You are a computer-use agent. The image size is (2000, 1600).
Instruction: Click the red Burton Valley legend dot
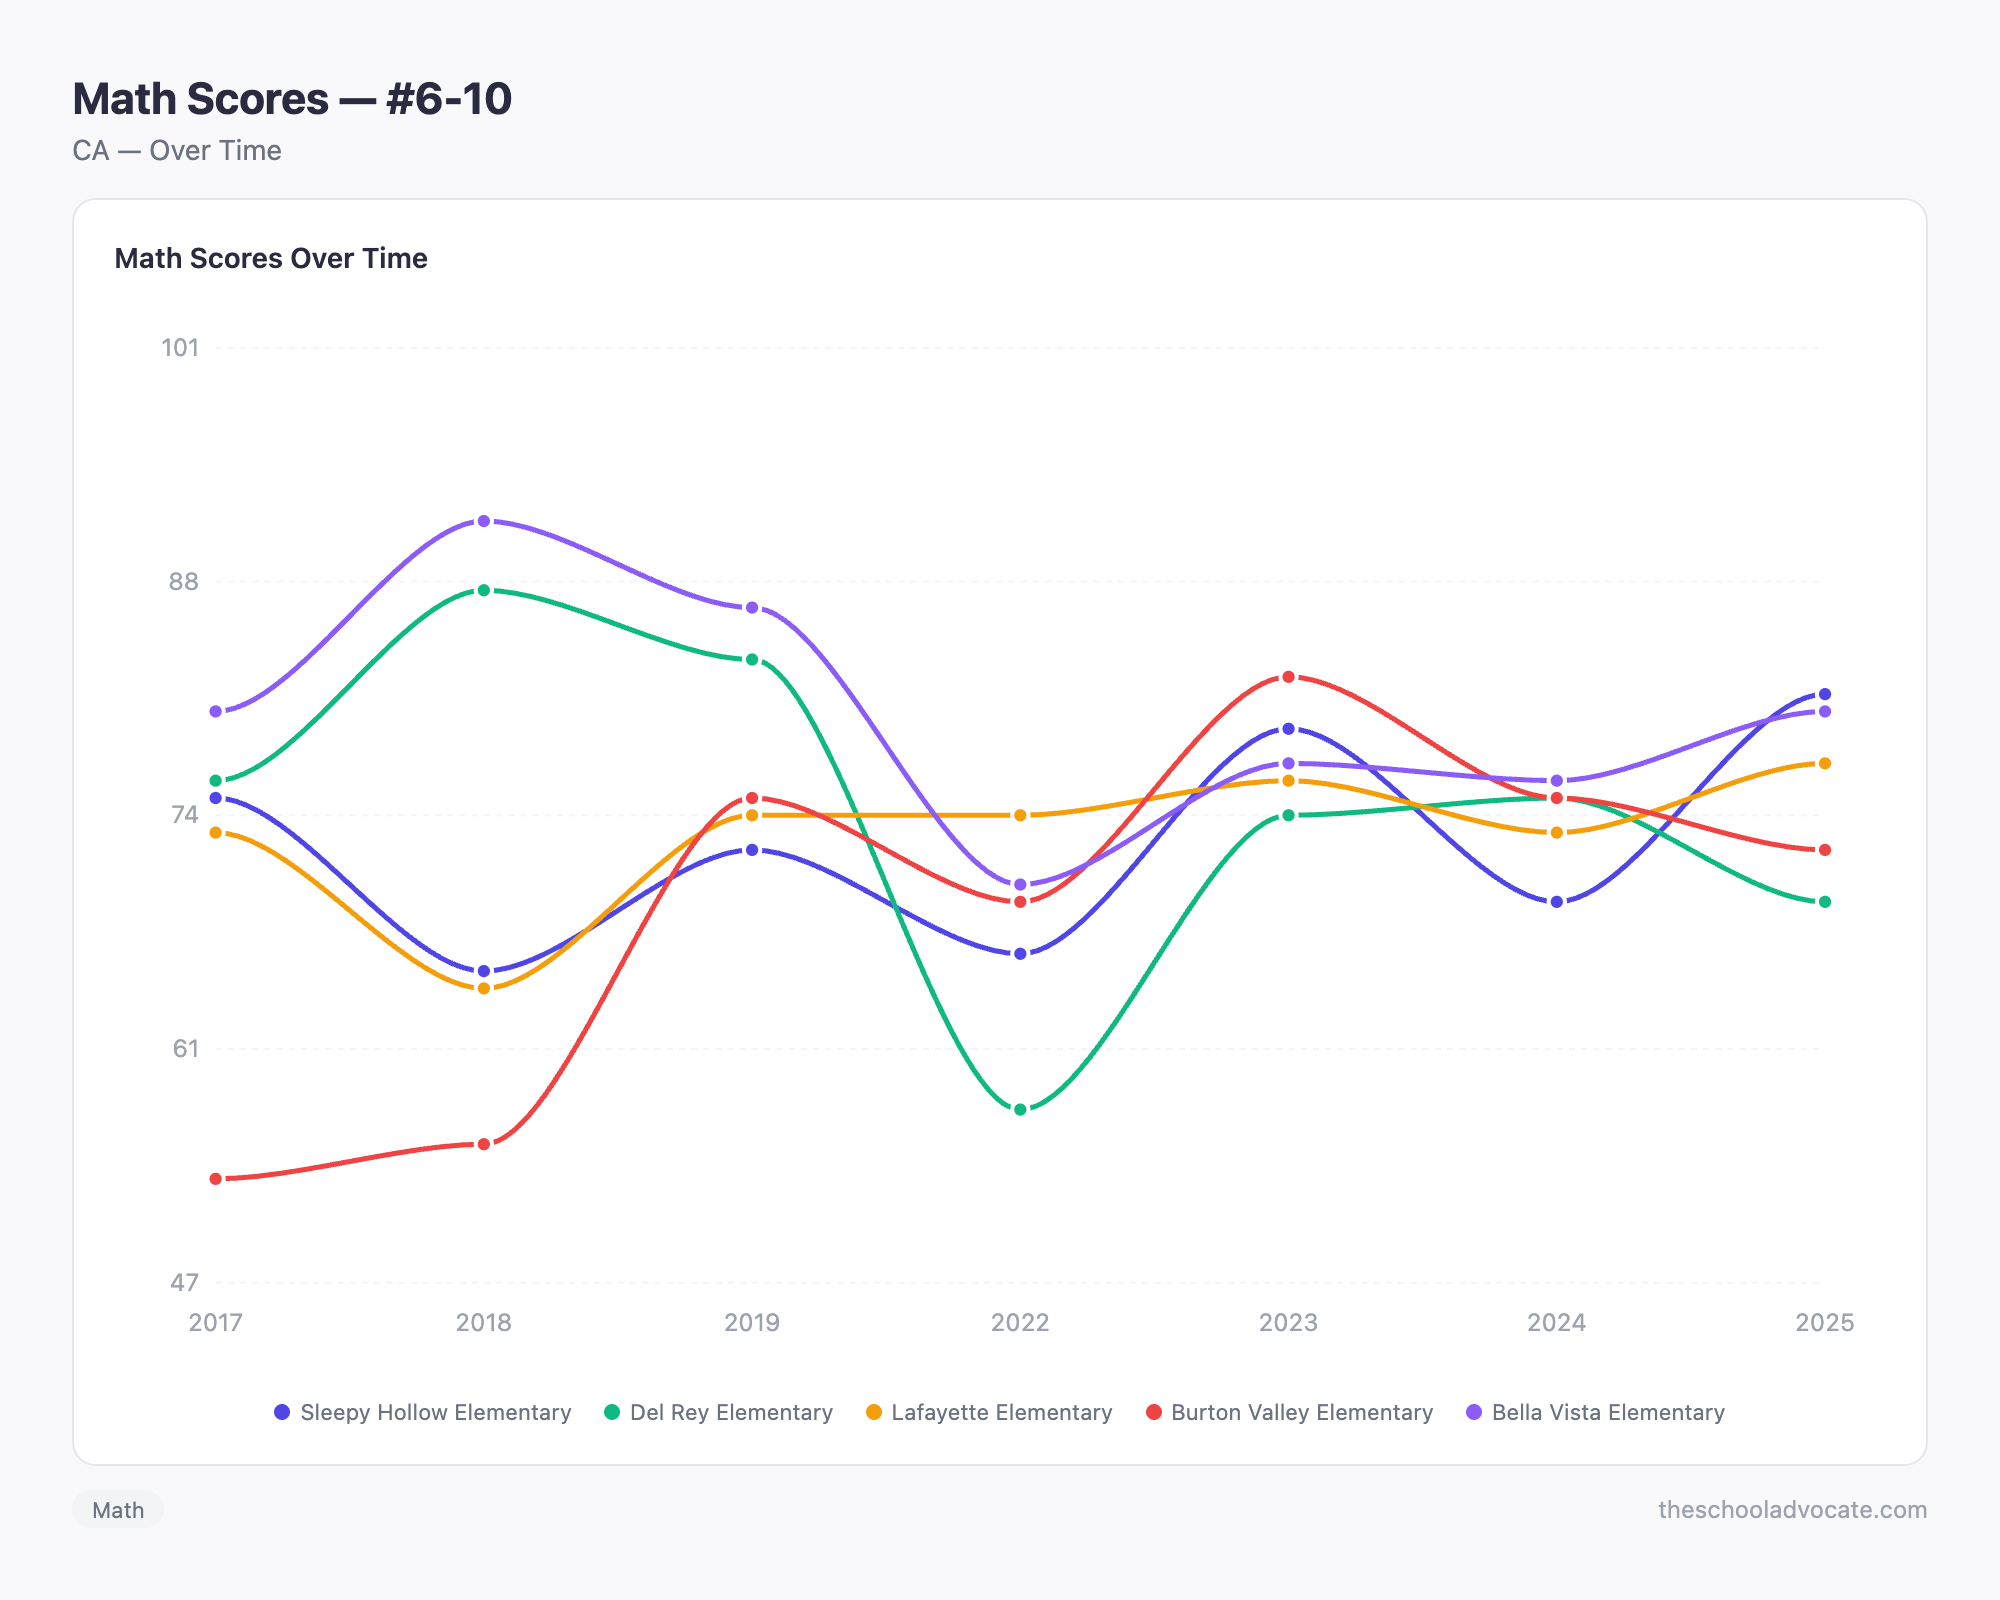pyautogui.click(x=1154, y=1412)
